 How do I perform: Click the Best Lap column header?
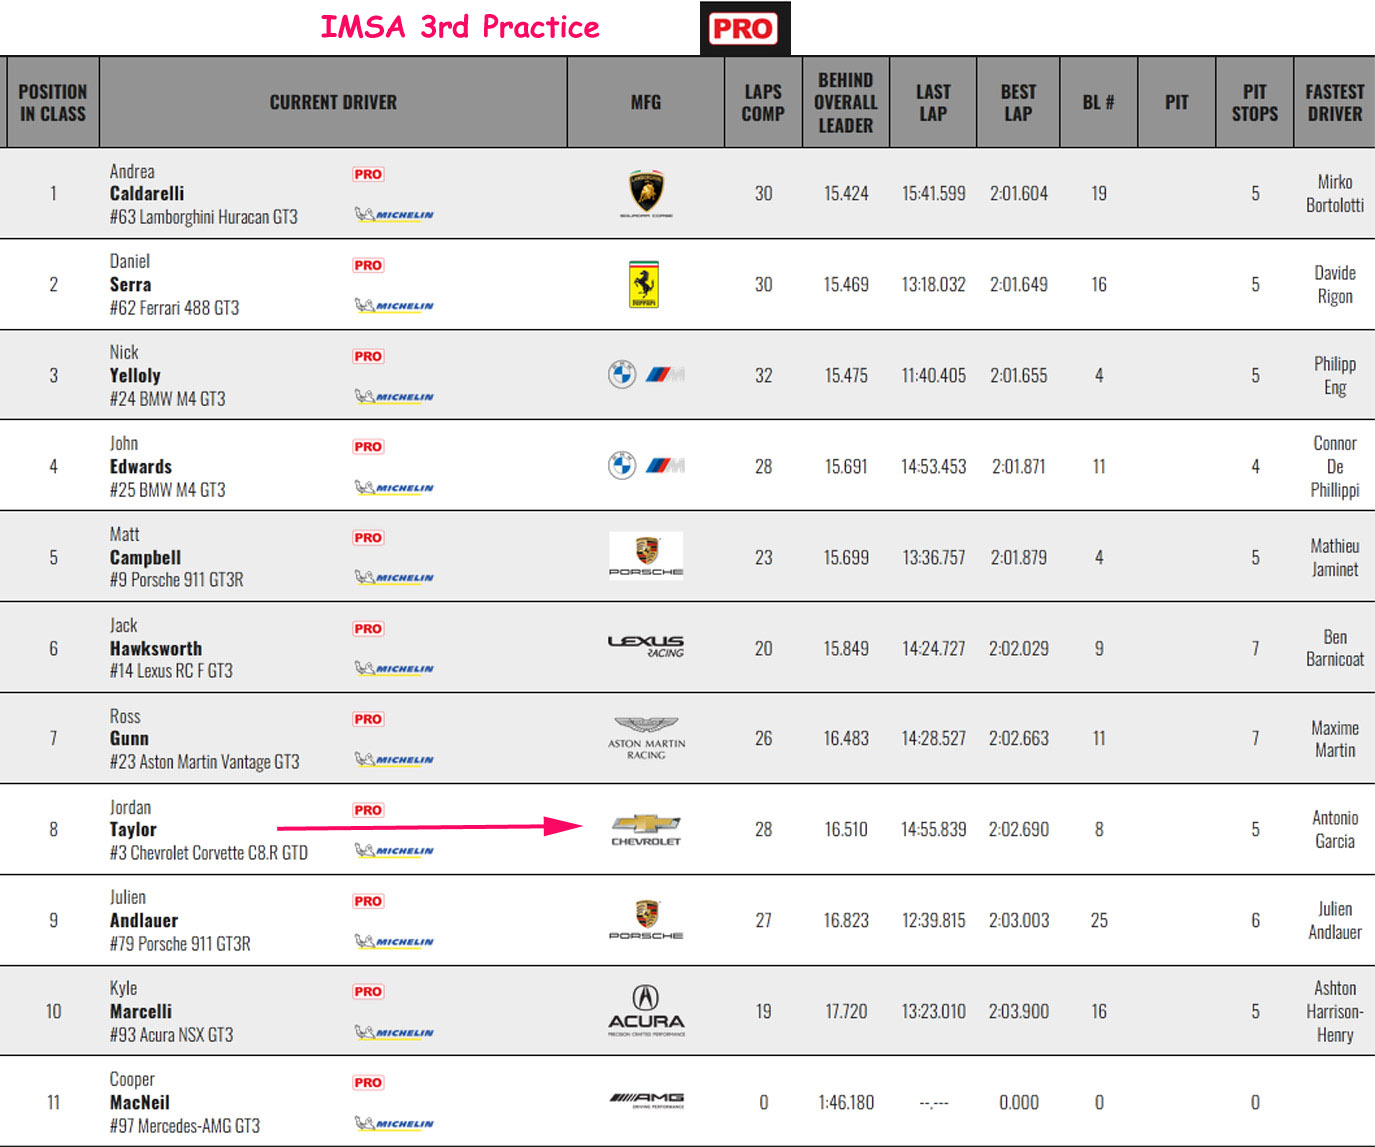coord(1018,102)
